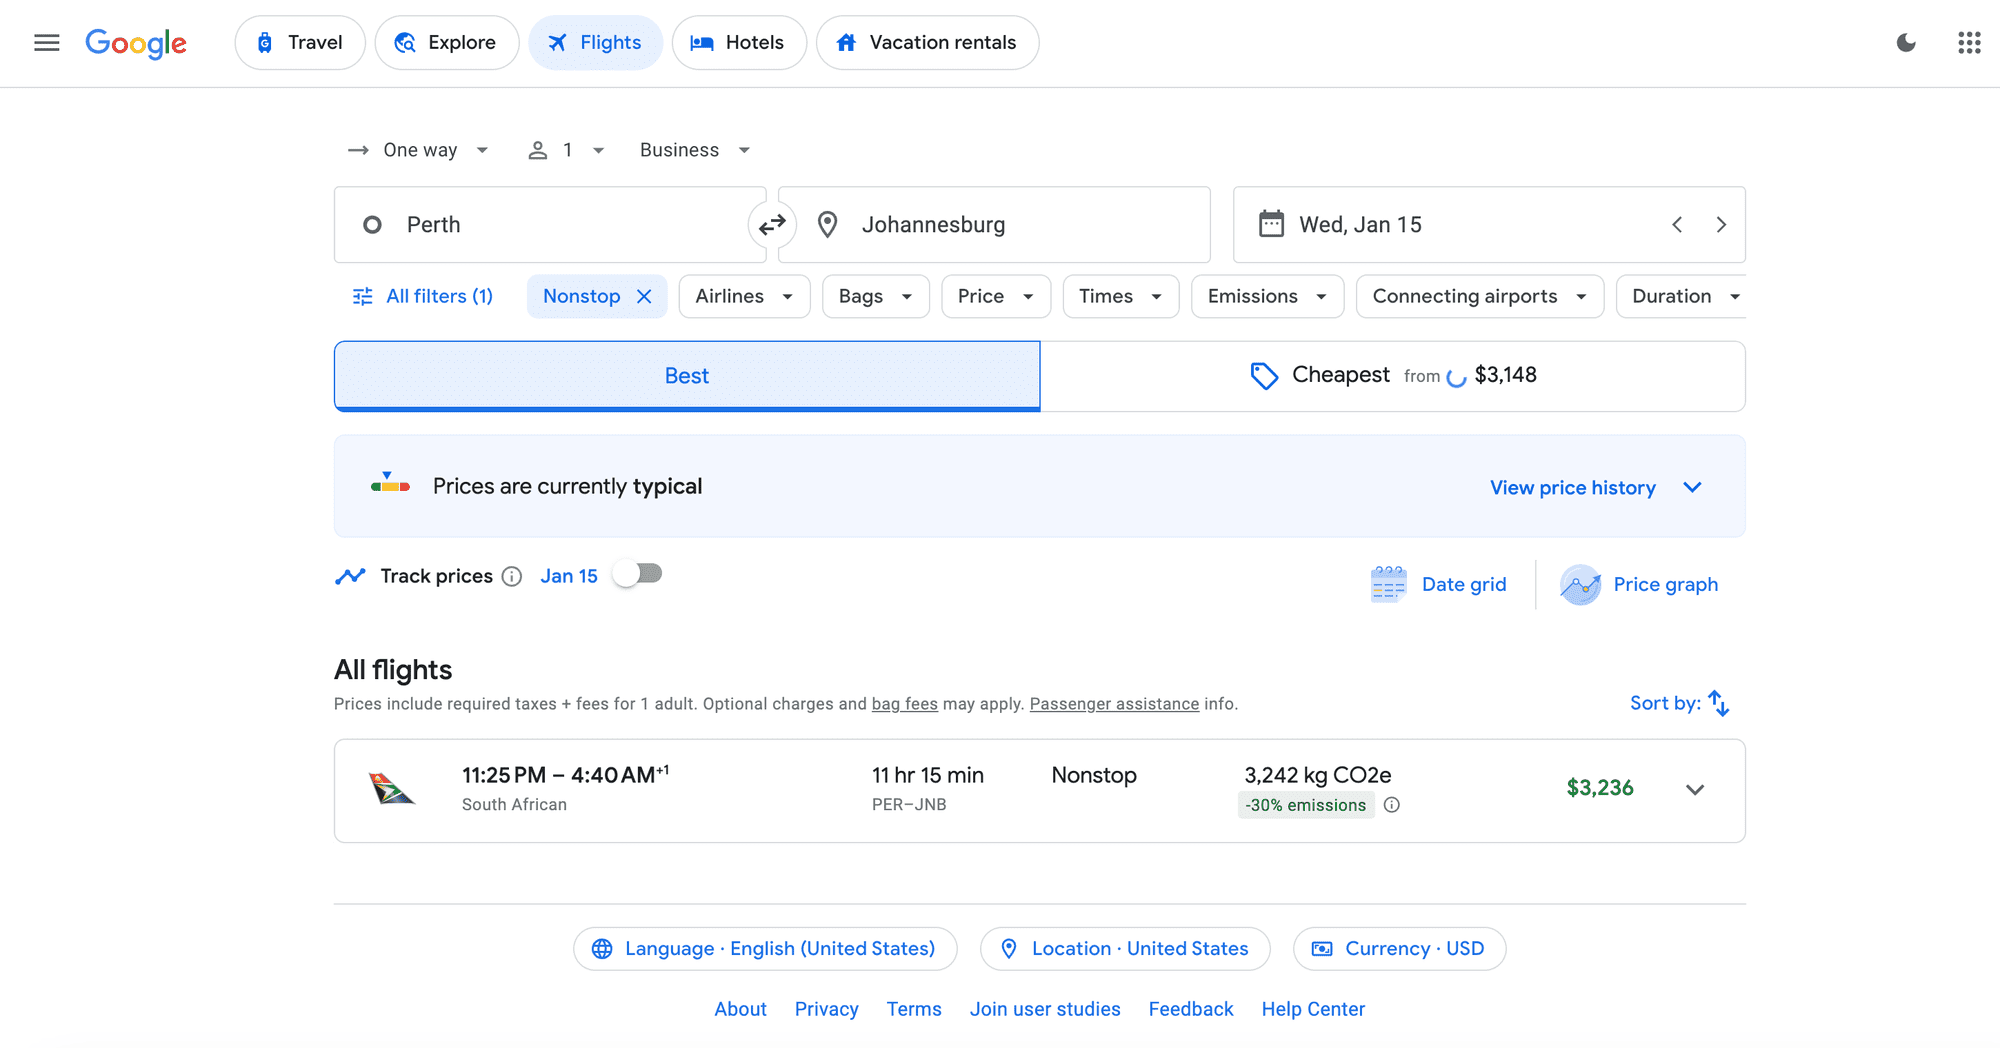The width and height of the screenshot is (2000, 1048).
Task: Click the emissions info icon
Action: point(1391,805)
